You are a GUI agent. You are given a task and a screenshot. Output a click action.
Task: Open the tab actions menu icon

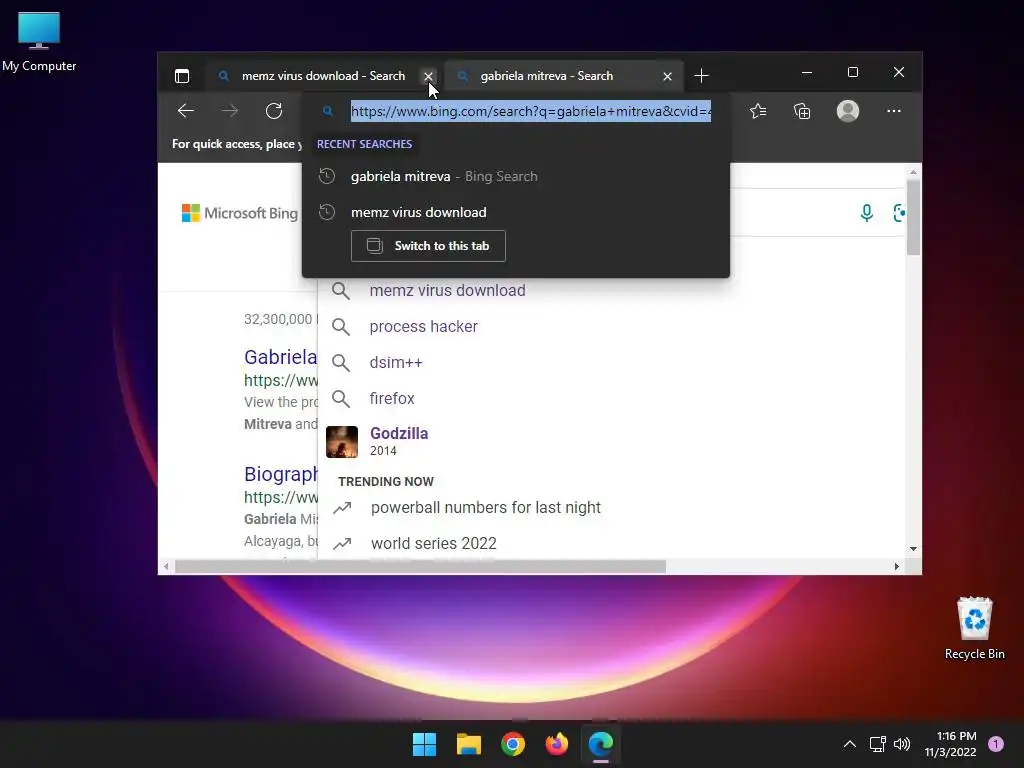[x=182, y=76]
